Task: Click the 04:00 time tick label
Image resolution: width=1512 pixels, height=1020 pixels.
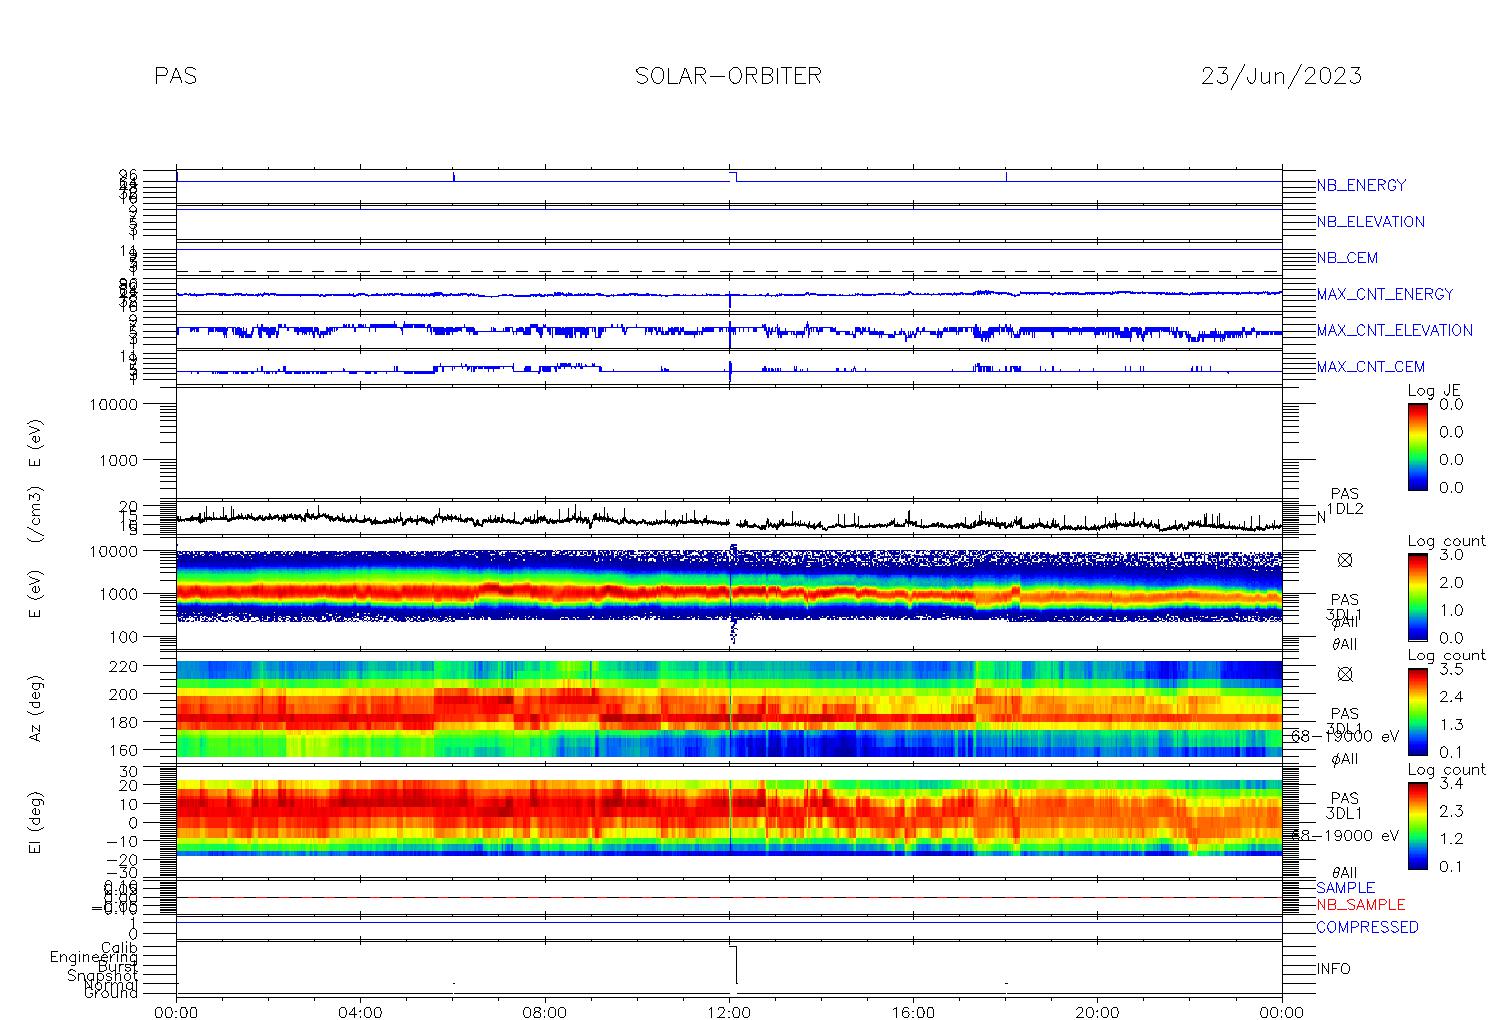Action: (360, 1012)
